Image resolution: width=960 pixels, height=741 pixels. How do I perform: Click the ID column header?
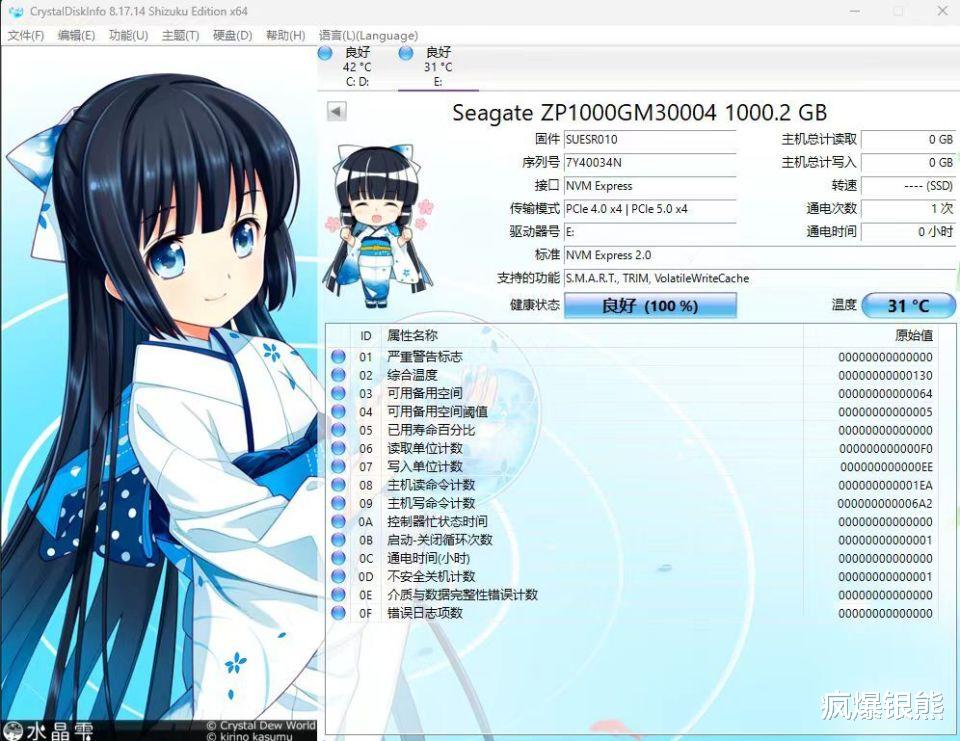point(366,336)
